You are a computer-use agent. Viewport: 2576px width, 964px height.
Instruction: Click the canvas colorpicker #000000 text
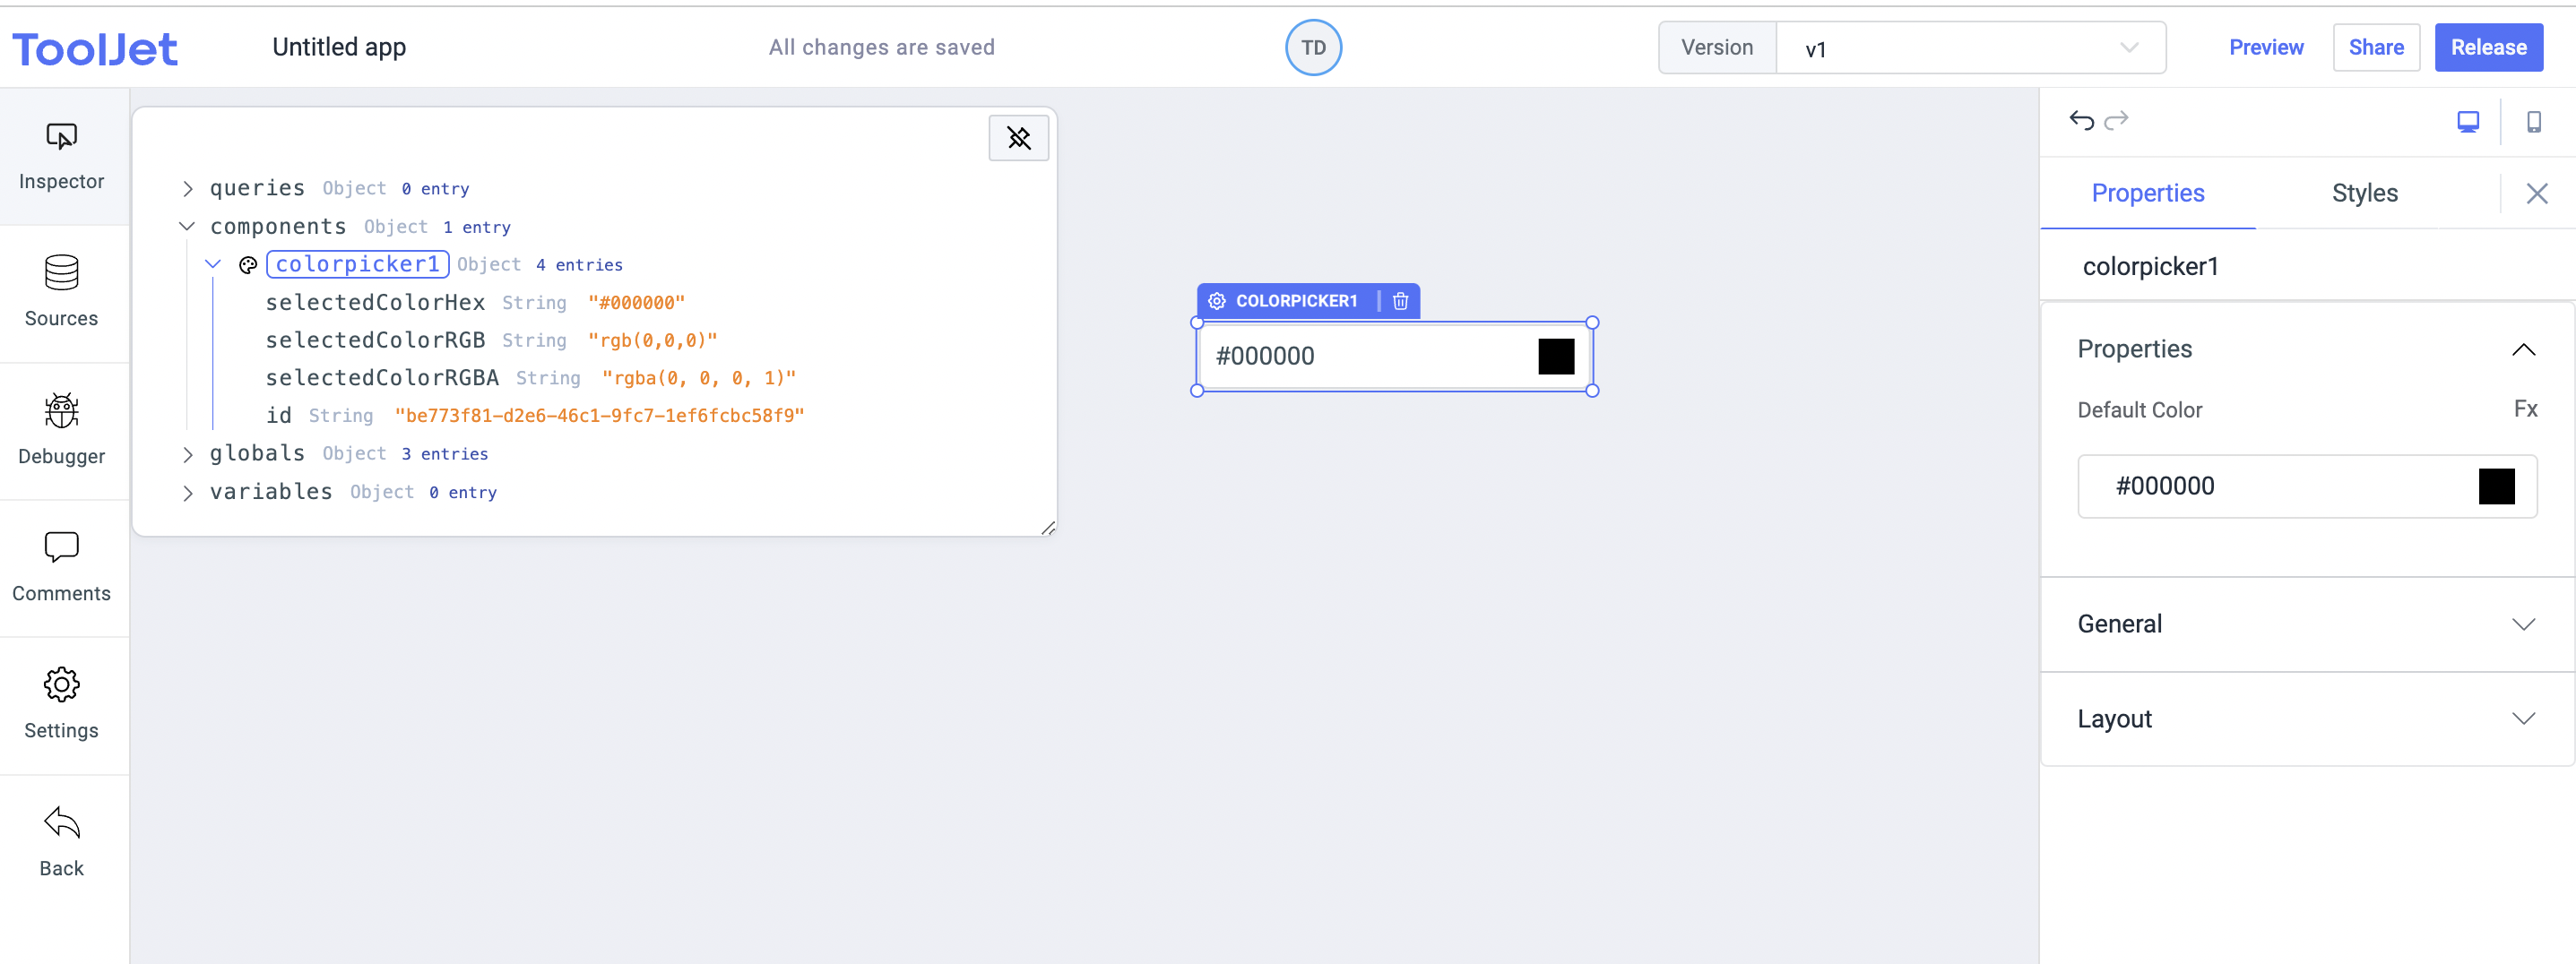1265,357
